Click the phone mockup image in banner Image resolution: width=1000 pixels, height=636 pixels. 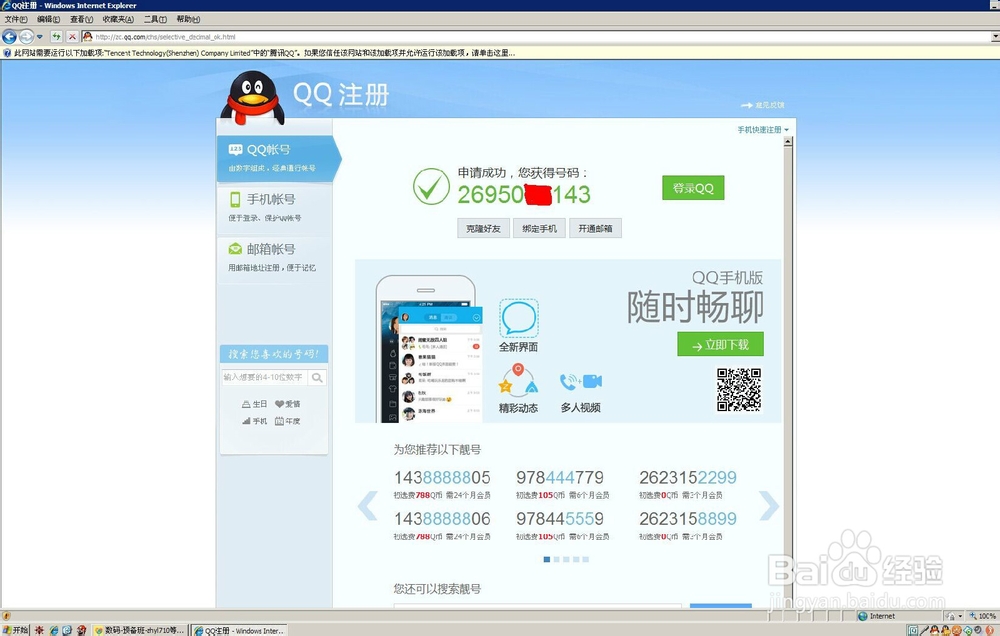pyautogui.click(x=429, y=349)
